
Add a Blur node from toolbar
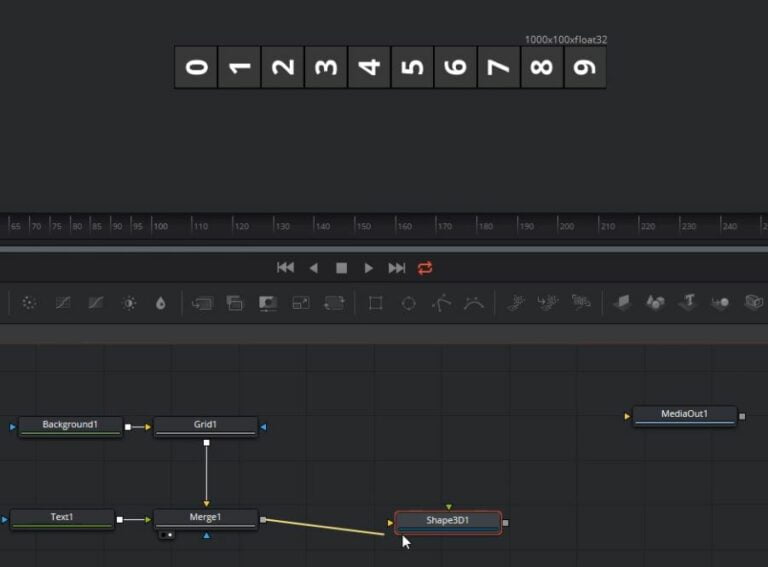[x=161, y=304]
